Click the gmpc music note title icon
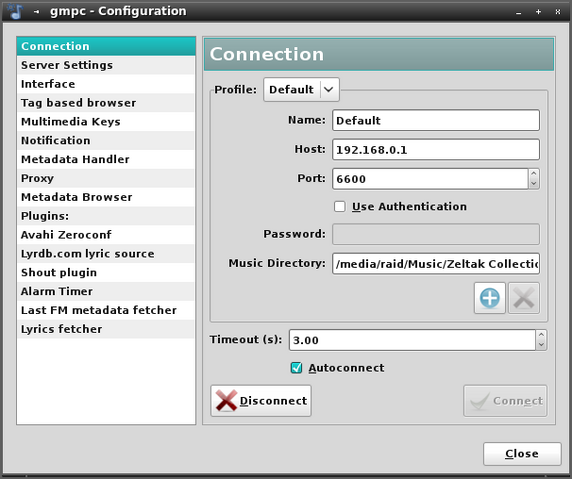Image resolution: width=572 pixels, height=479 pixels. (x=15, y=11)
